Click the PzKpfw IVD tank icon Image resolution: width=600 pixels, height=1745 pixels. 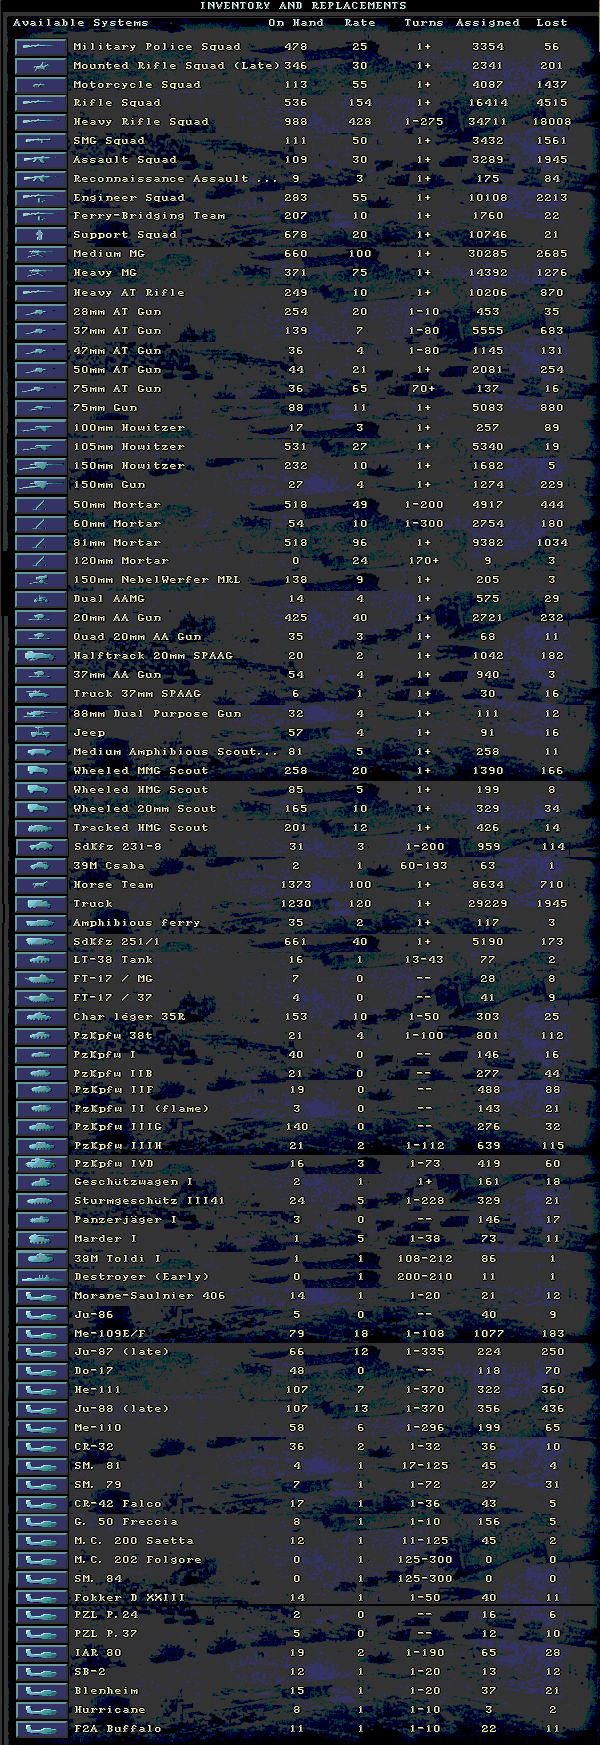click(x=41, y=1164)
